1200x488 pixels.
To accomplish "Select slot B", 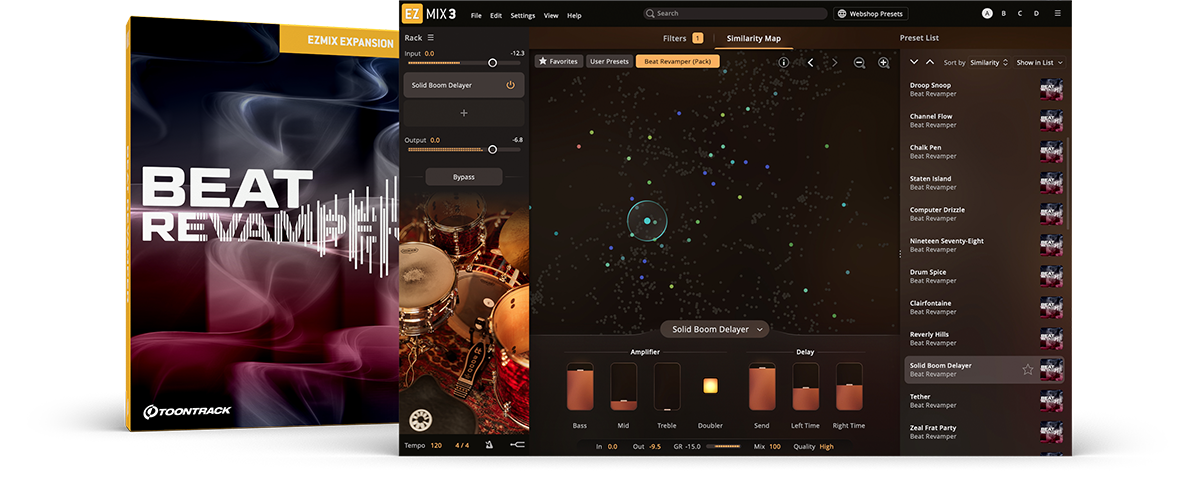I will (1004, 14).
